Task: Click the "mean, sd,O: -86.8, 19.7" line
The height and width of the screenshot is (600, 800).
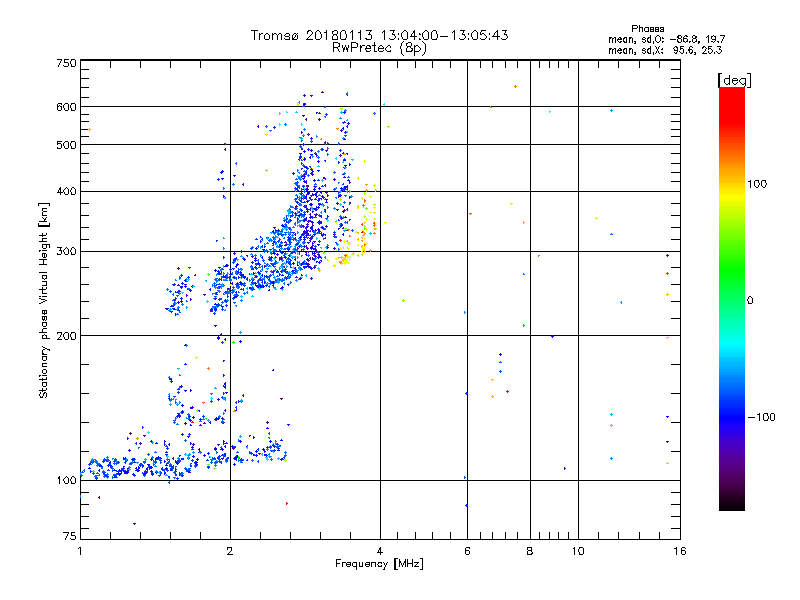Action: pos(666,39)
